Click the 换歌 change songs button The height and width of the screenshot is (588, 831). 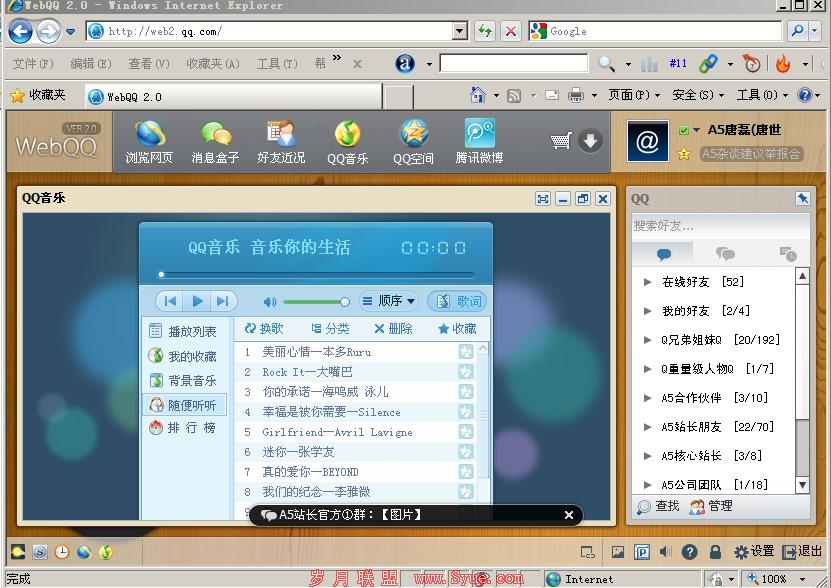point(264,329)
